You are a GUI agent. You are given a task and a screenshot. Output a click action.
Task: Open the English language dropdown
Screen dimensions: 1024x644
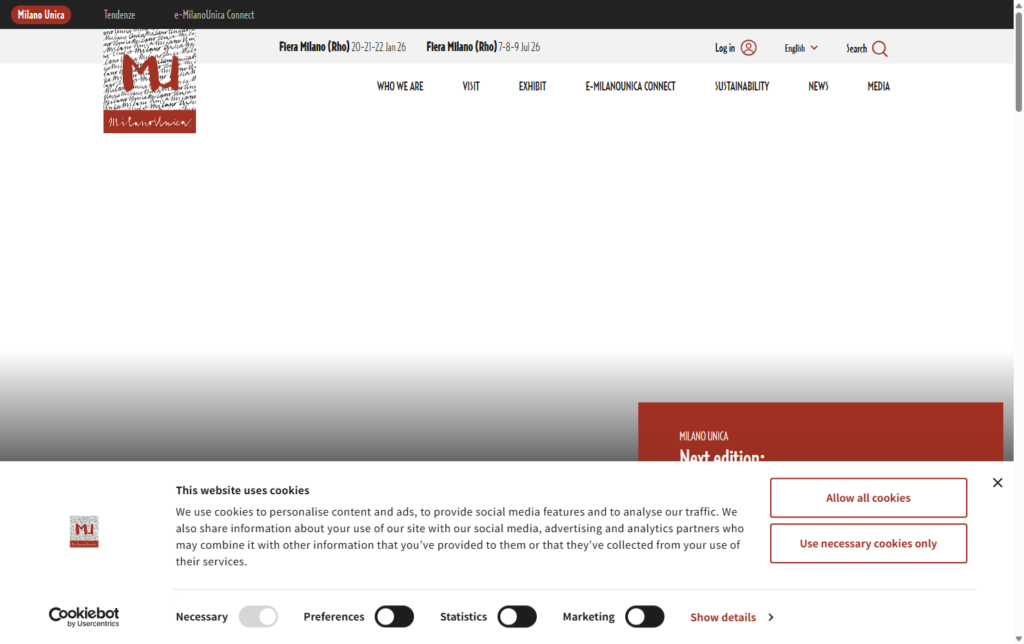(x=800, y=47)
